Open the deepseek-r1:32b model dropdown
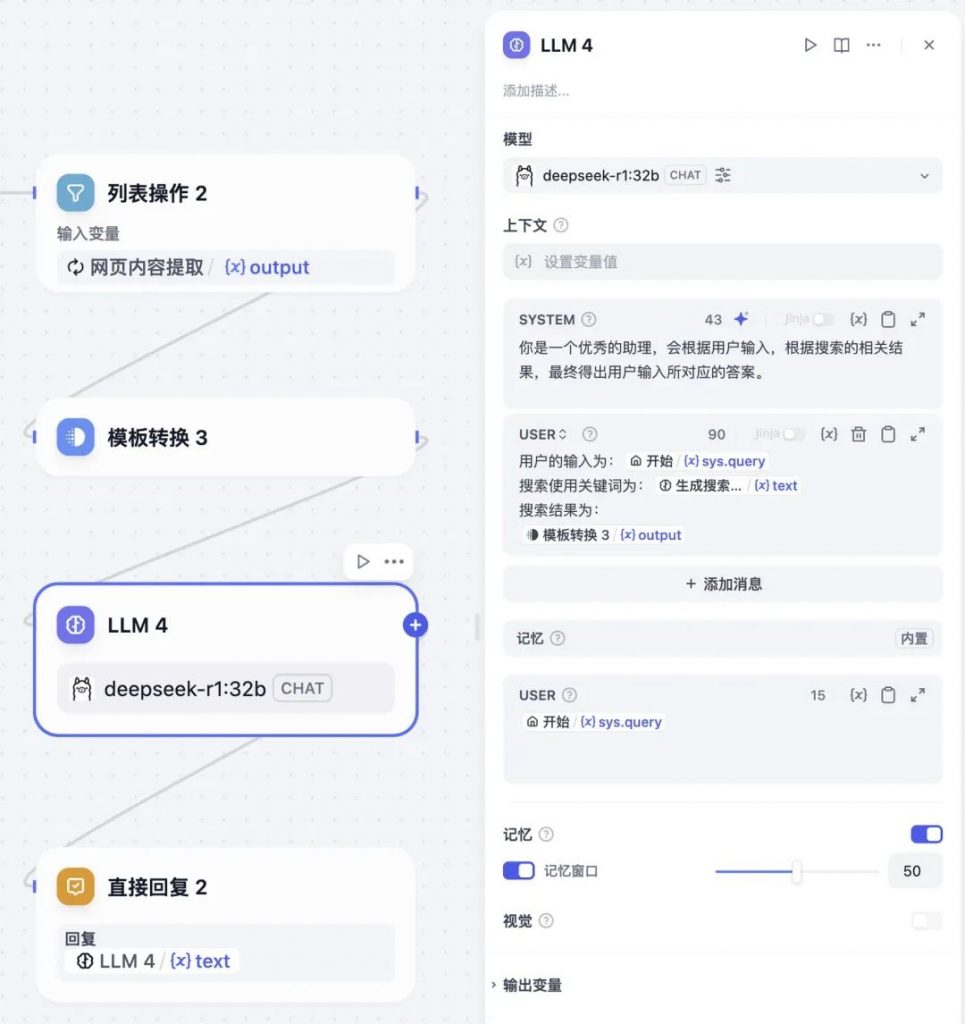This screenshot has width=965, height=1024. click(x=722, y=176)
